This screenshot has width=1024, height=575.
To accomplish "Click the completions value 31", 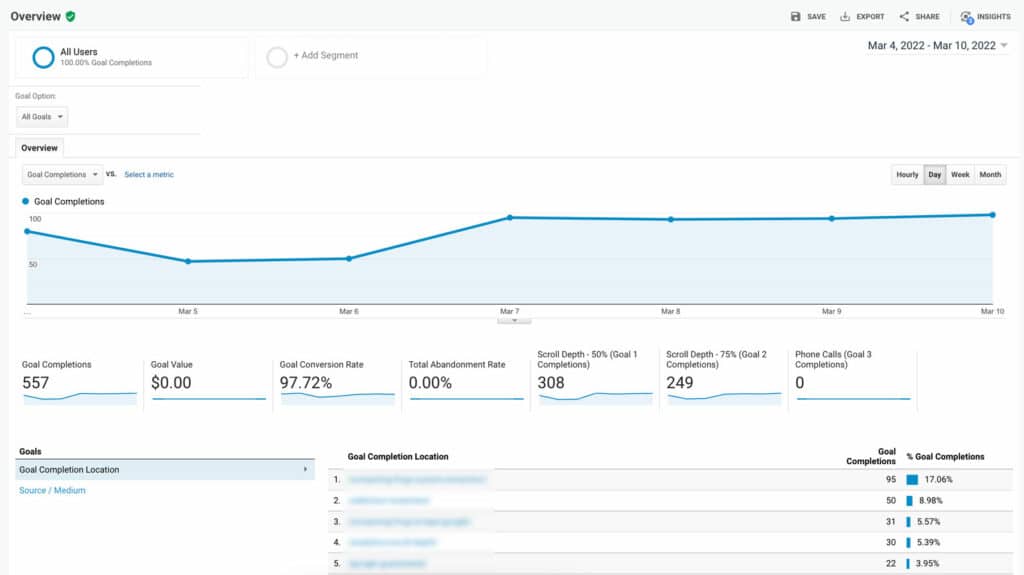I will (891, 521).
